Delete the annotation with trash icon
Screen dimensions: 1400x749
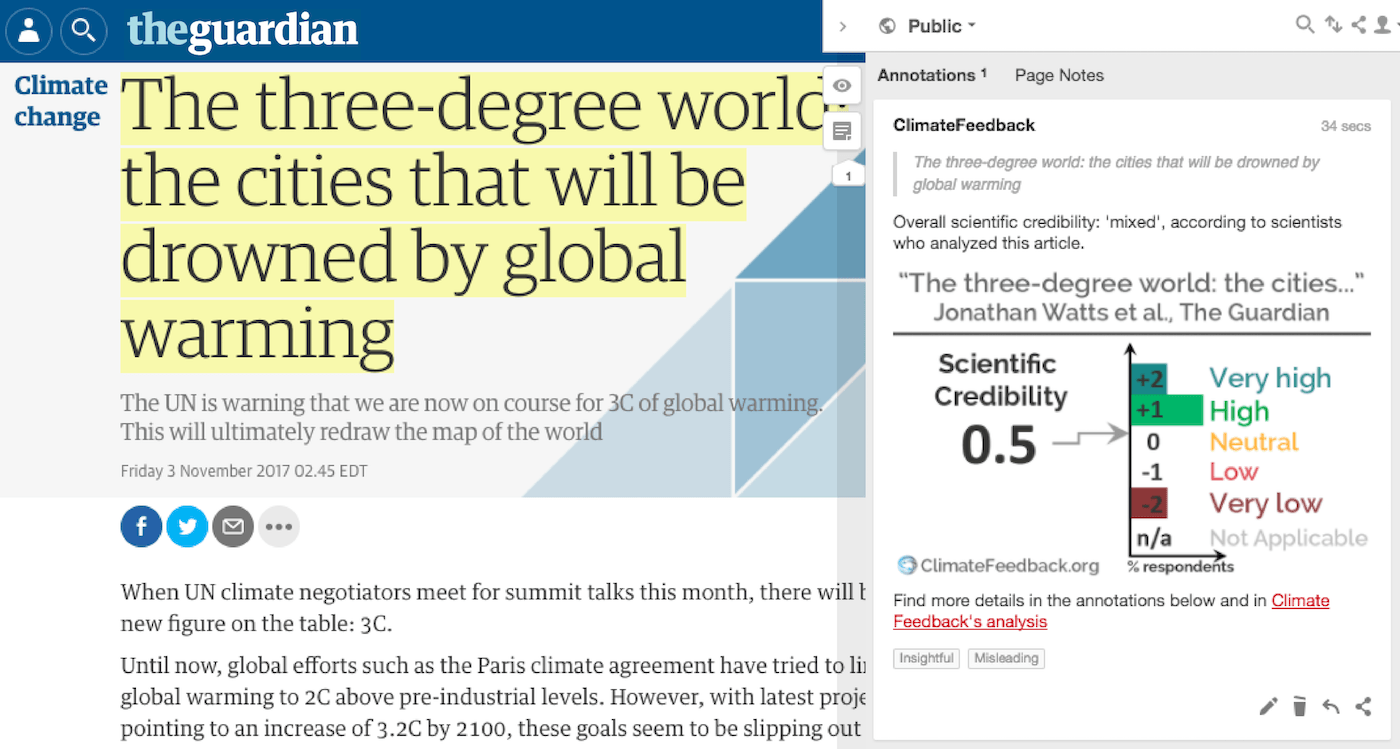tap(1300, 707)
